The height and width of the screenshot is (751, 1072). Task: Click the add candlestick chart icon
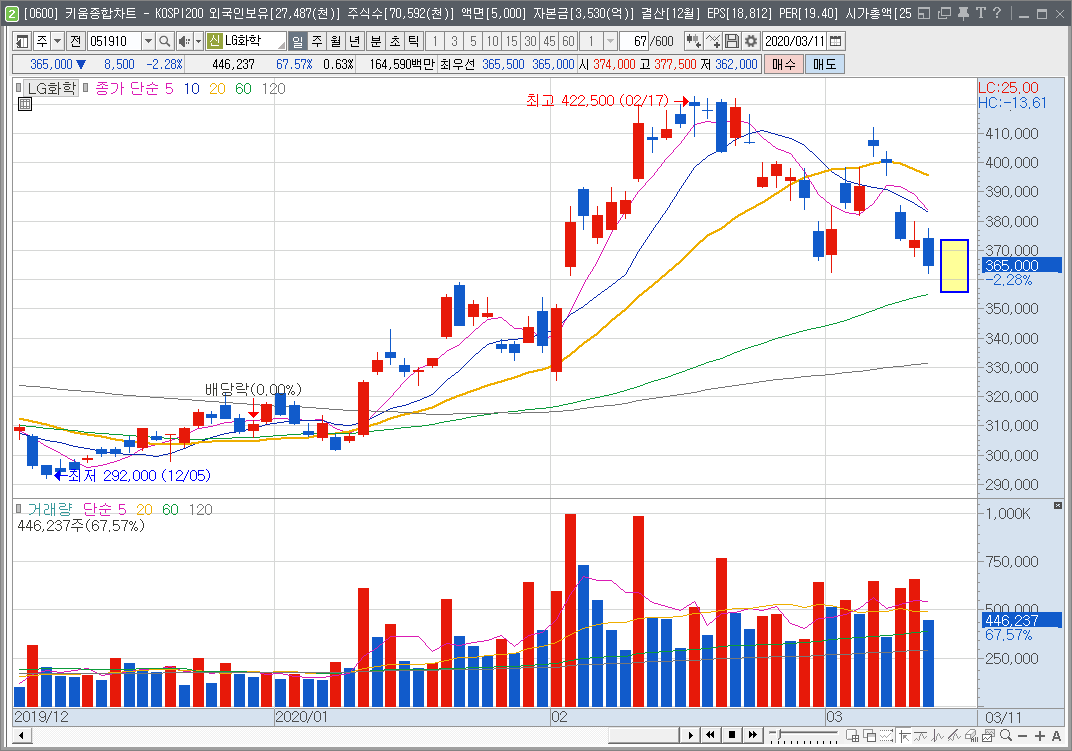pyautogui.click(x=693, y=42)
